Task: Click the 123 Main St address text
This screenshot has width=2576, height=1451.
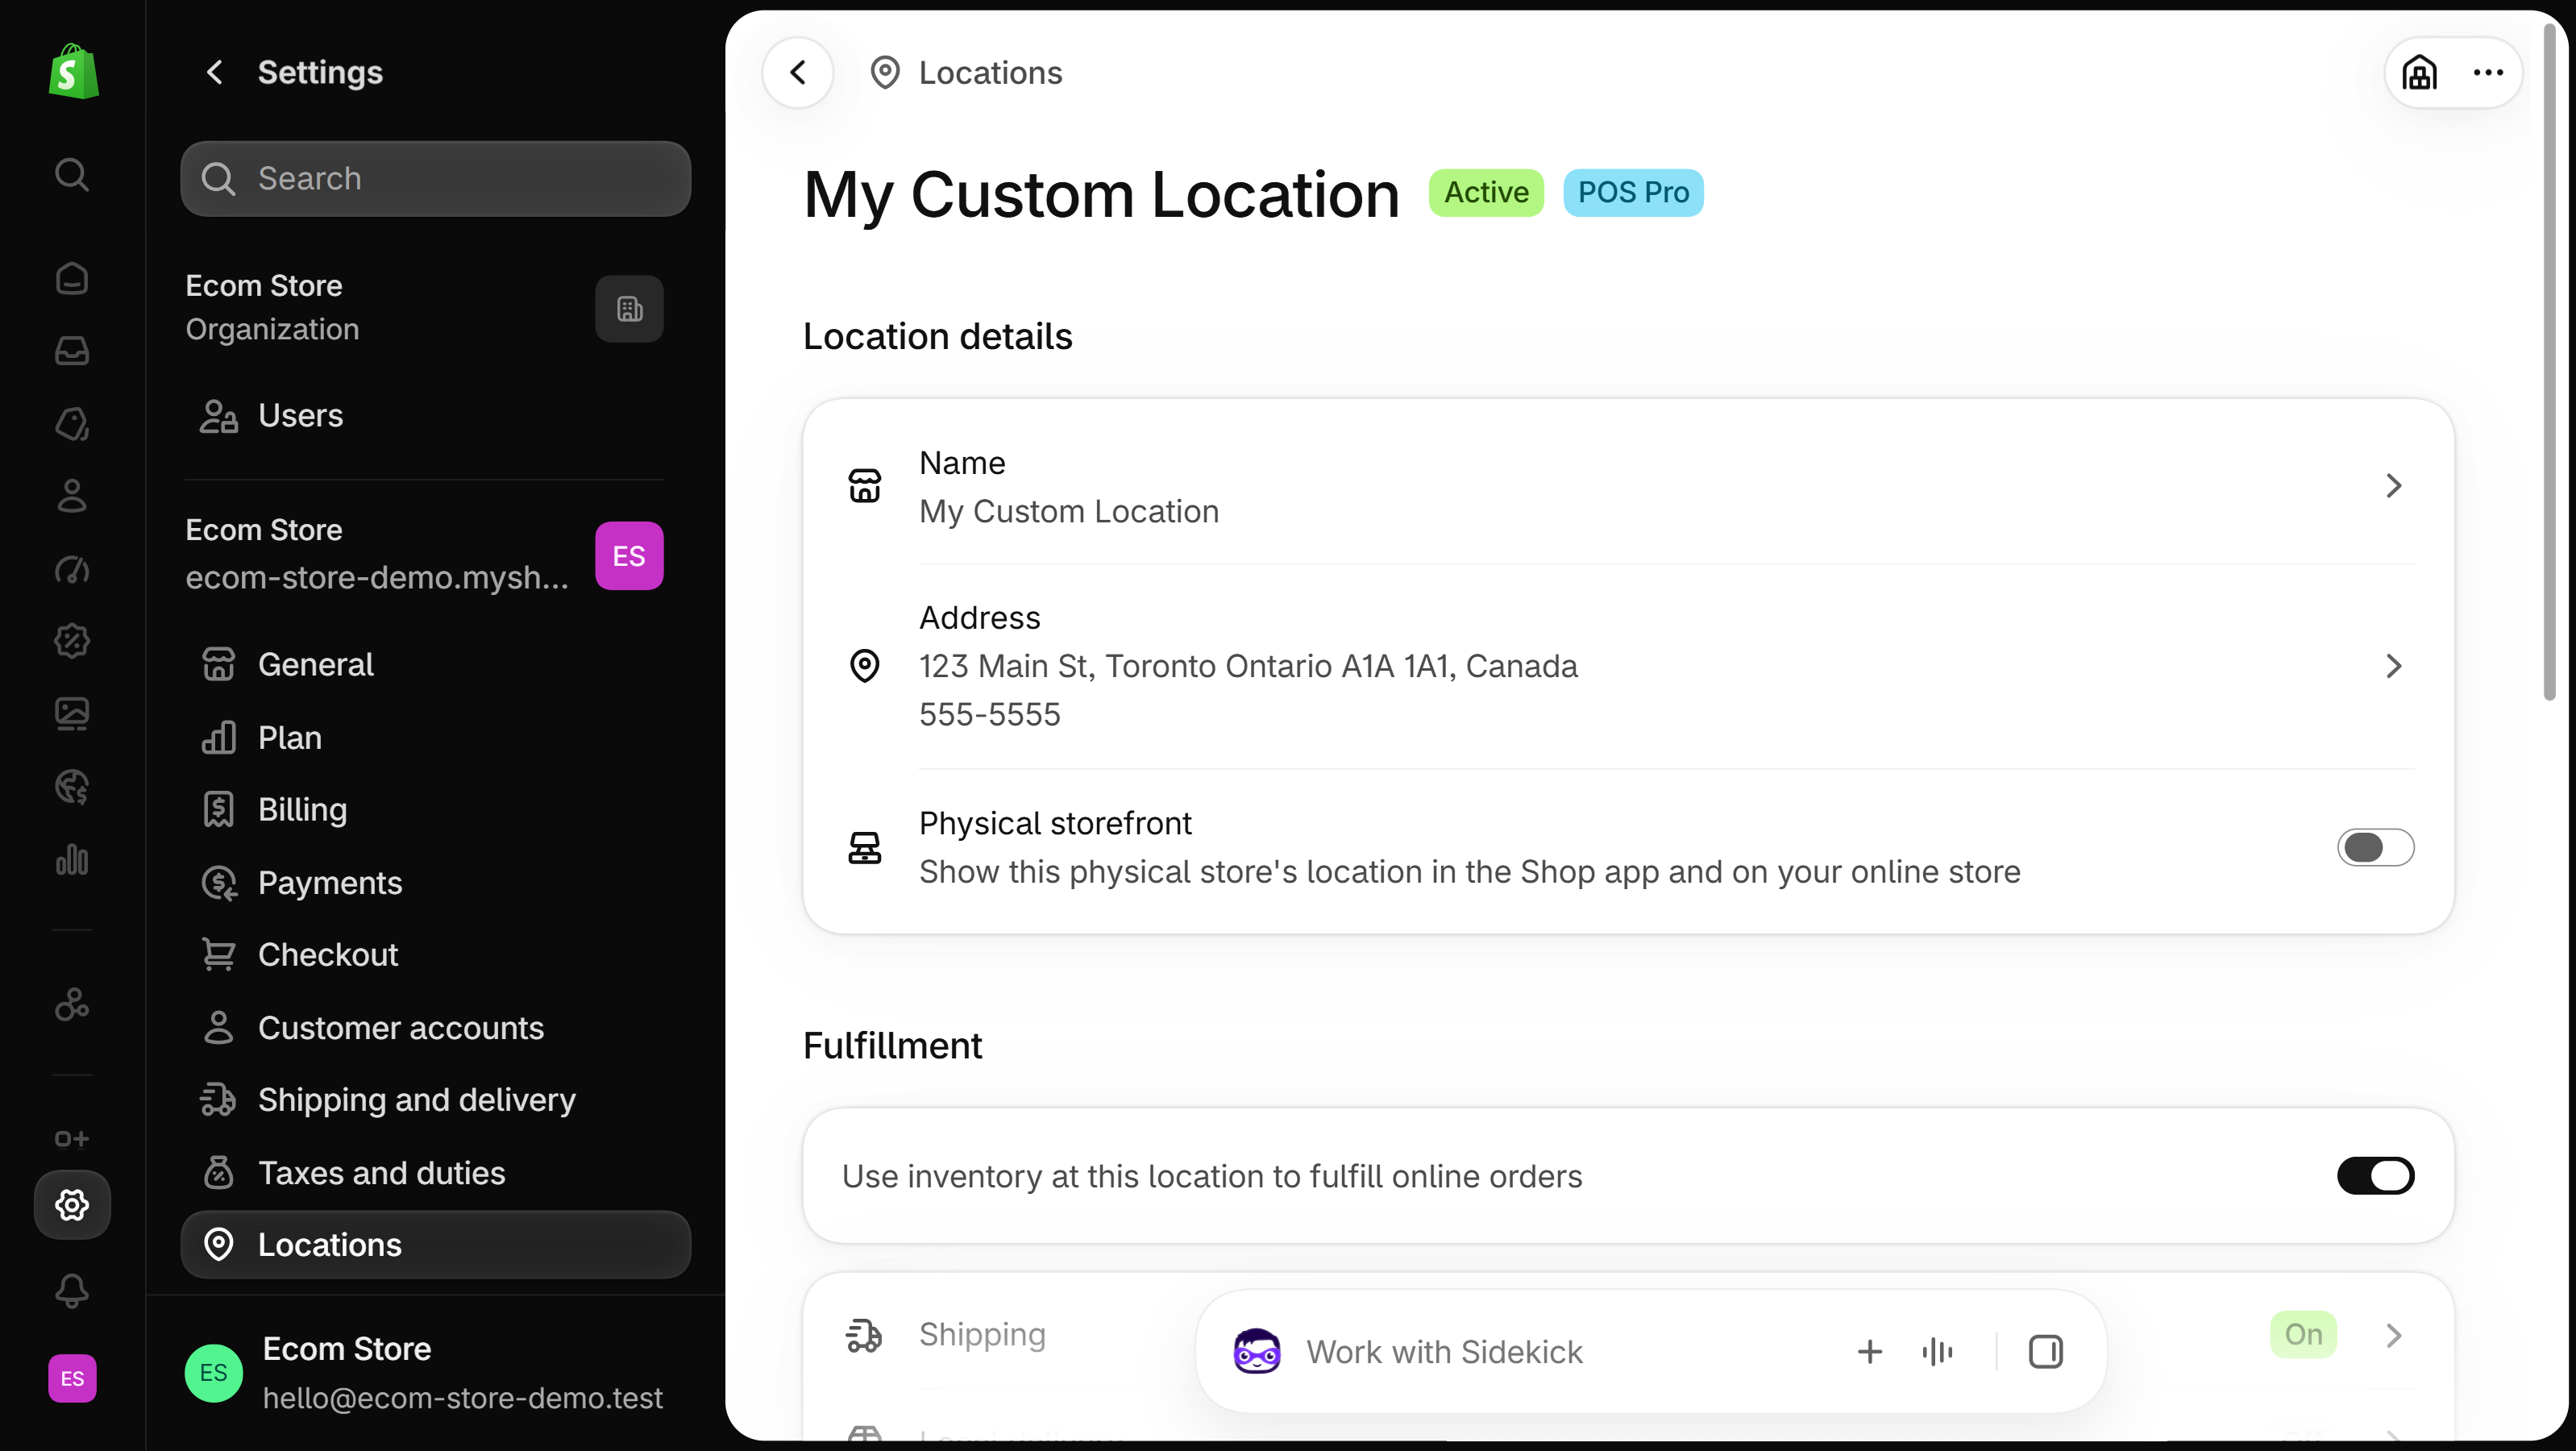Action: pos(1248,666)
